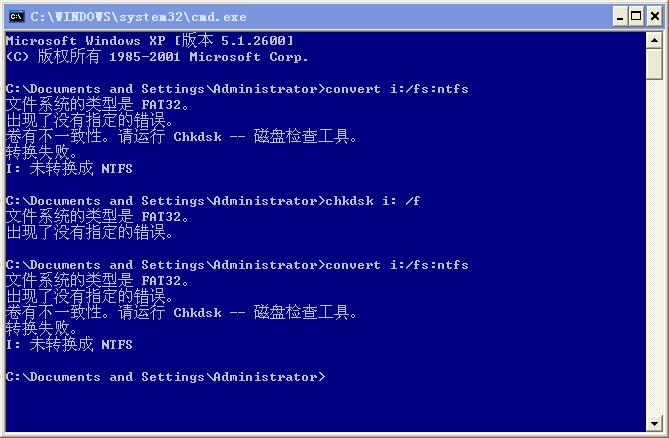Click the first 转换失败 line
The width and height of the screenshot is (669, 438).
coord(42,153)
